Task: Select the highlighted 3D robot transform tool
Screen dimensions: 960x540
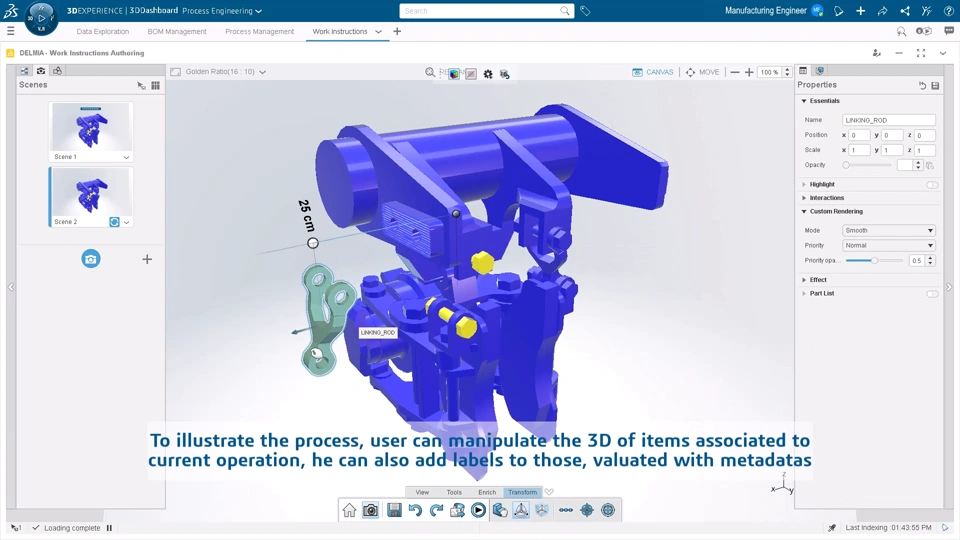Action: (x=521, y=510)
